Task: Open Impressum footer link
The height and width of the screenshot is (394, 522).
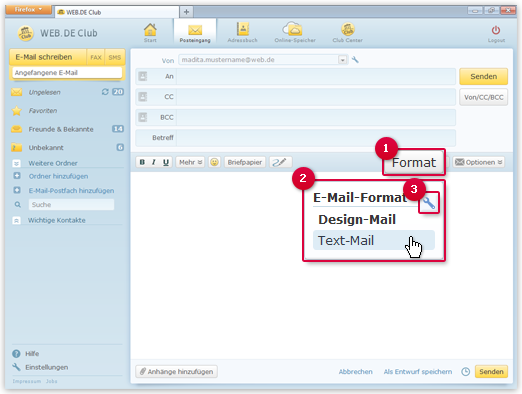Action: [x=27, y=381]
